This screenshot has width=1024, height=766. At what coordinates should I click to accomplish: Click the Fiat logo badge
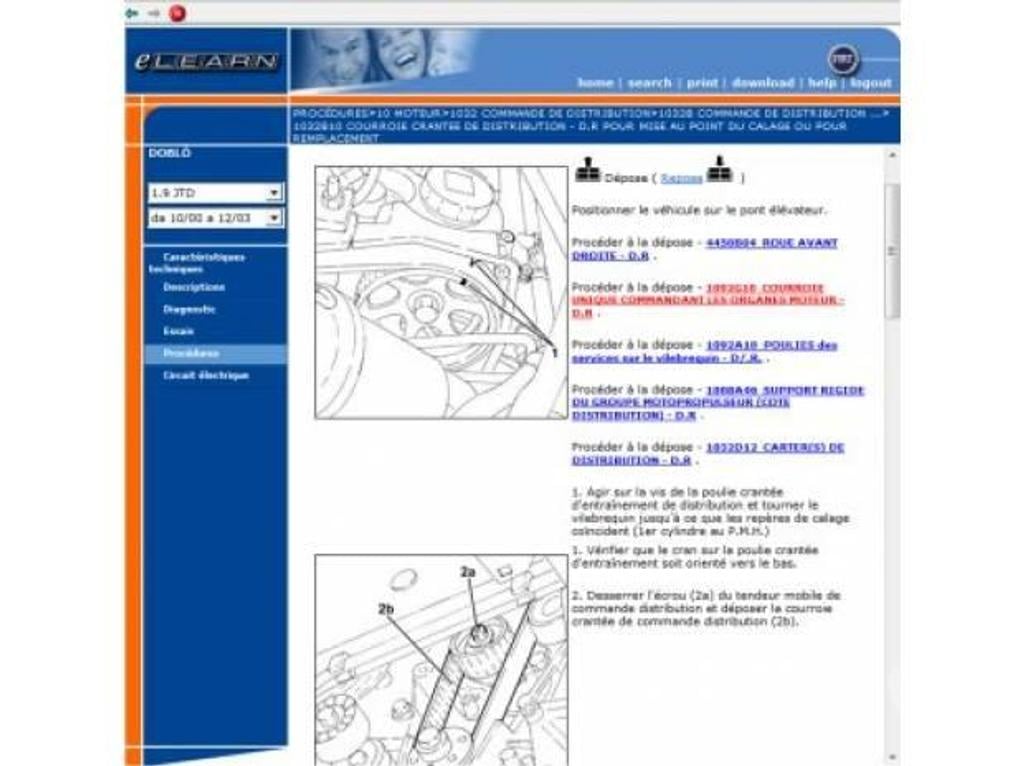coord(843,60)
